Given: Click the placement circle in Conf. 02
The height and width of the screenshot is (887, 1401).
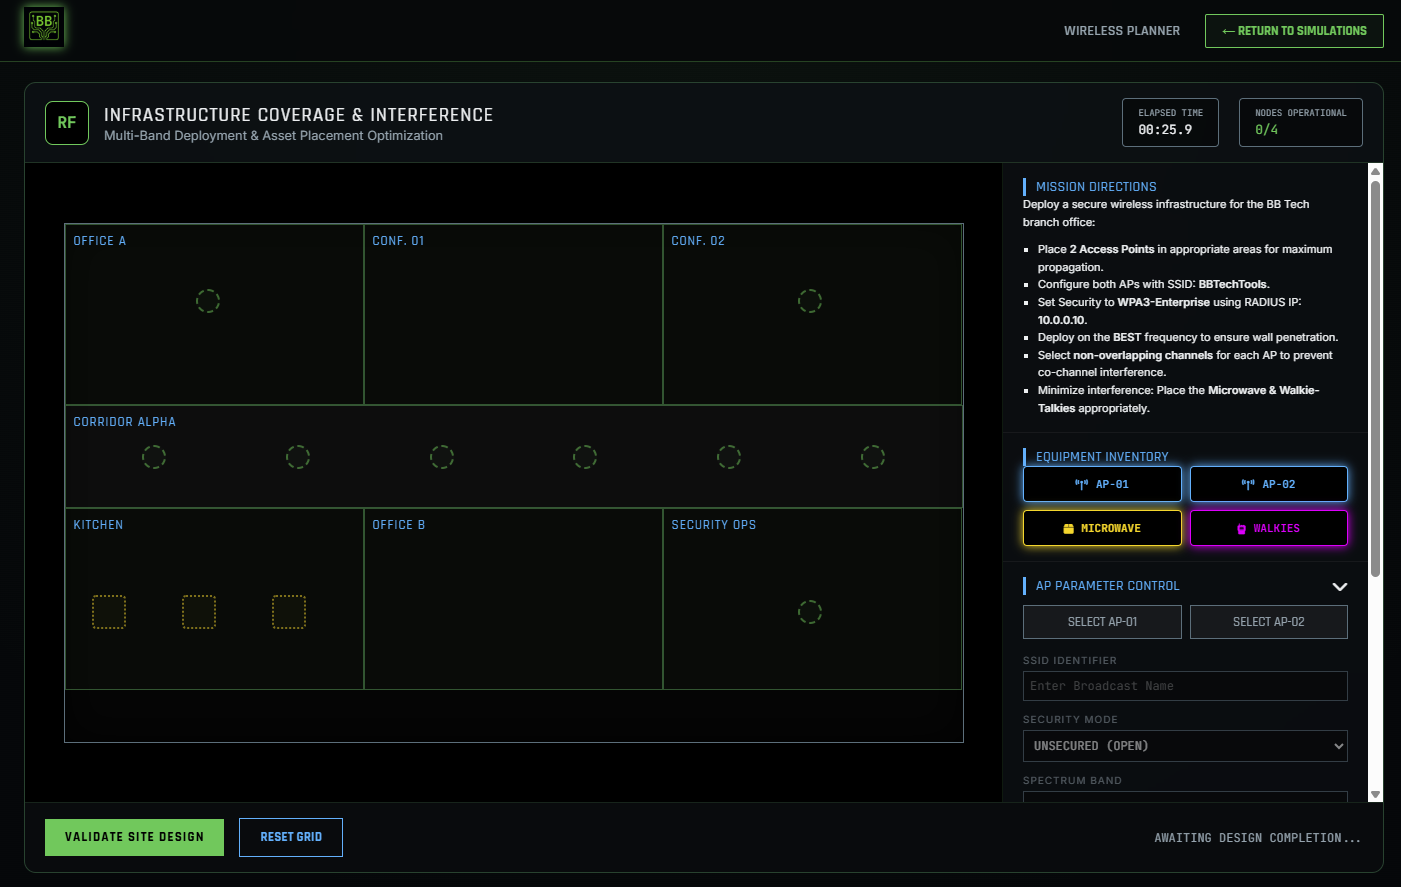Looking at the screenshot, I should click(x=810, y=301).
